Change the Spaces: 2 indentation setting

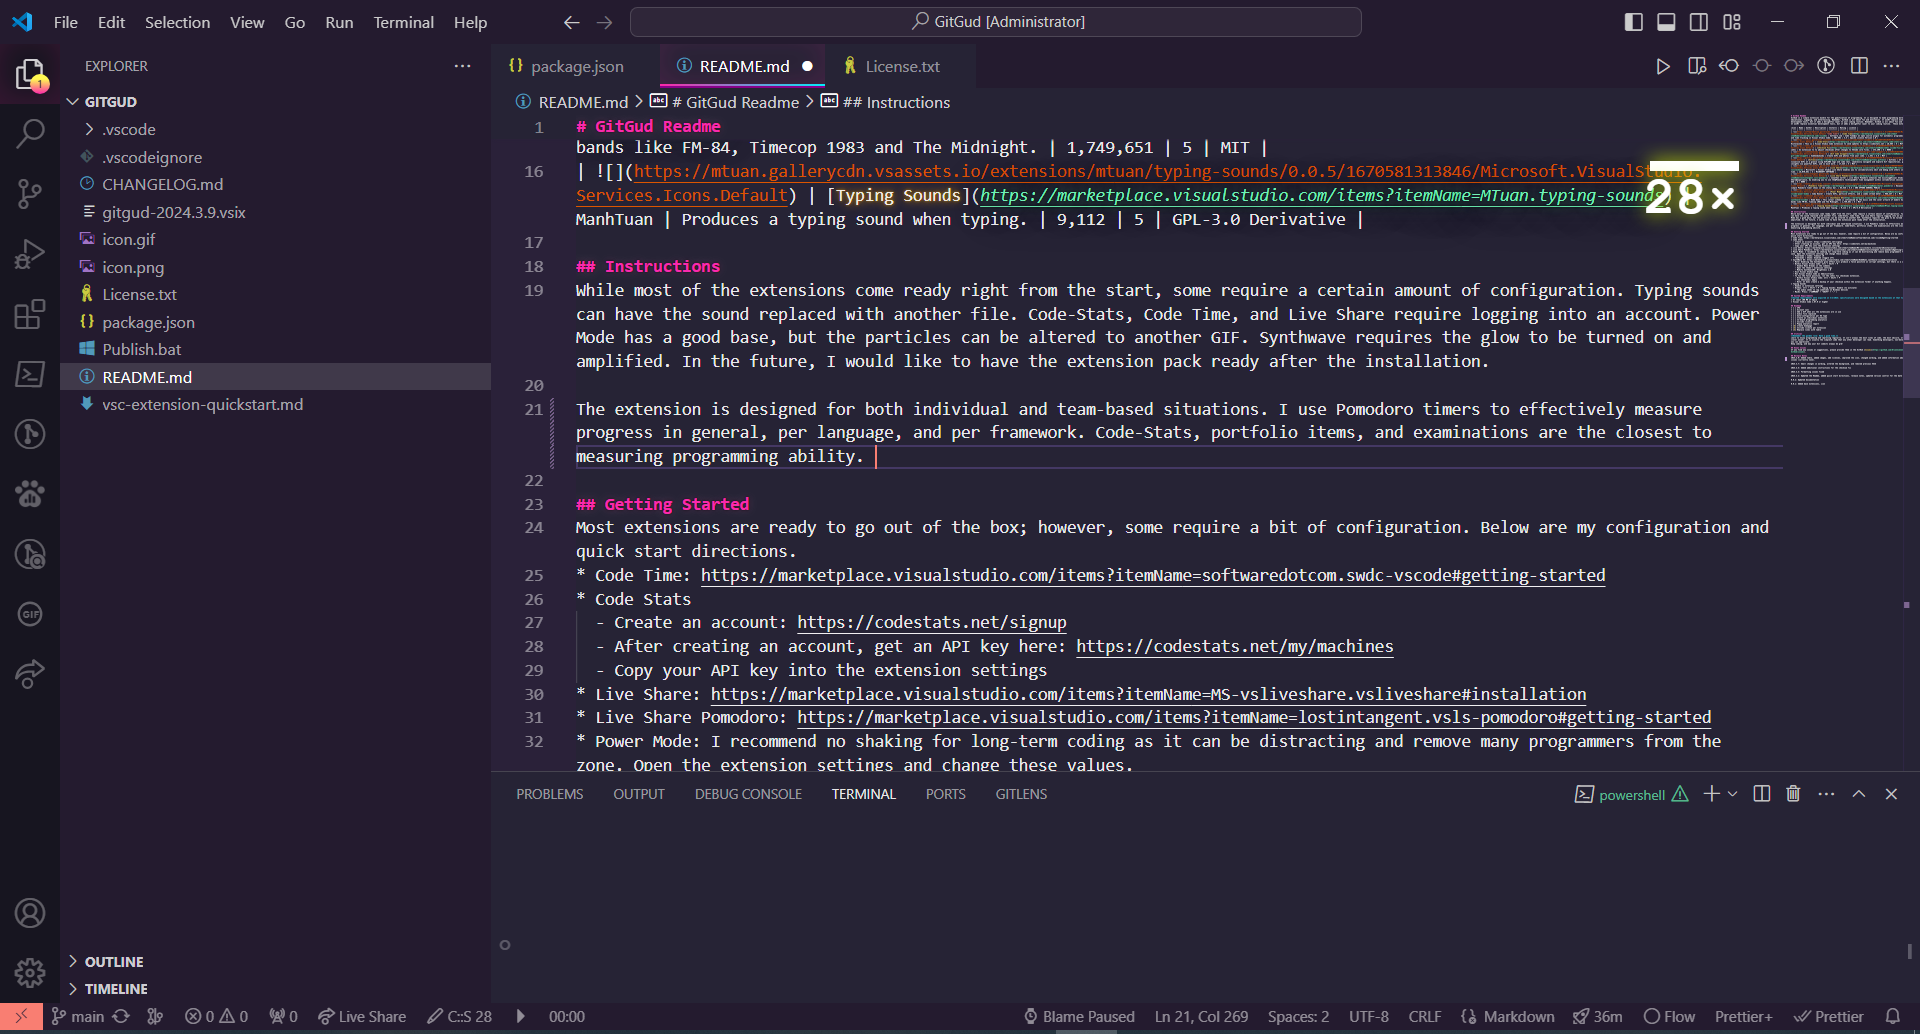tap(1298, 1016)
